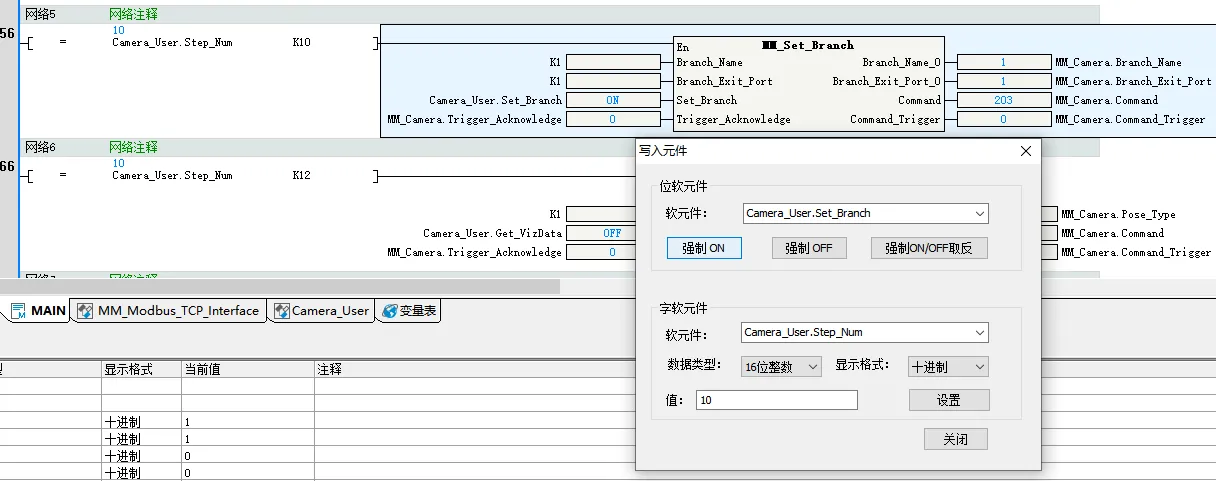Open the 显示格式 十进制 dropdown

point(978,367)
